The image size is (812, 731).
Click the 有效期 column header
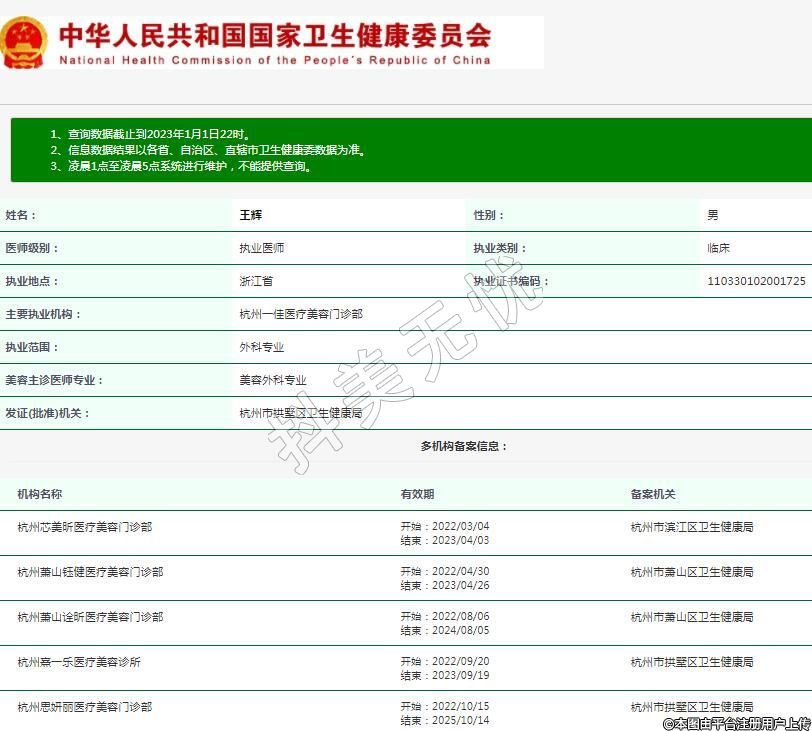click(x=417, y=494)
